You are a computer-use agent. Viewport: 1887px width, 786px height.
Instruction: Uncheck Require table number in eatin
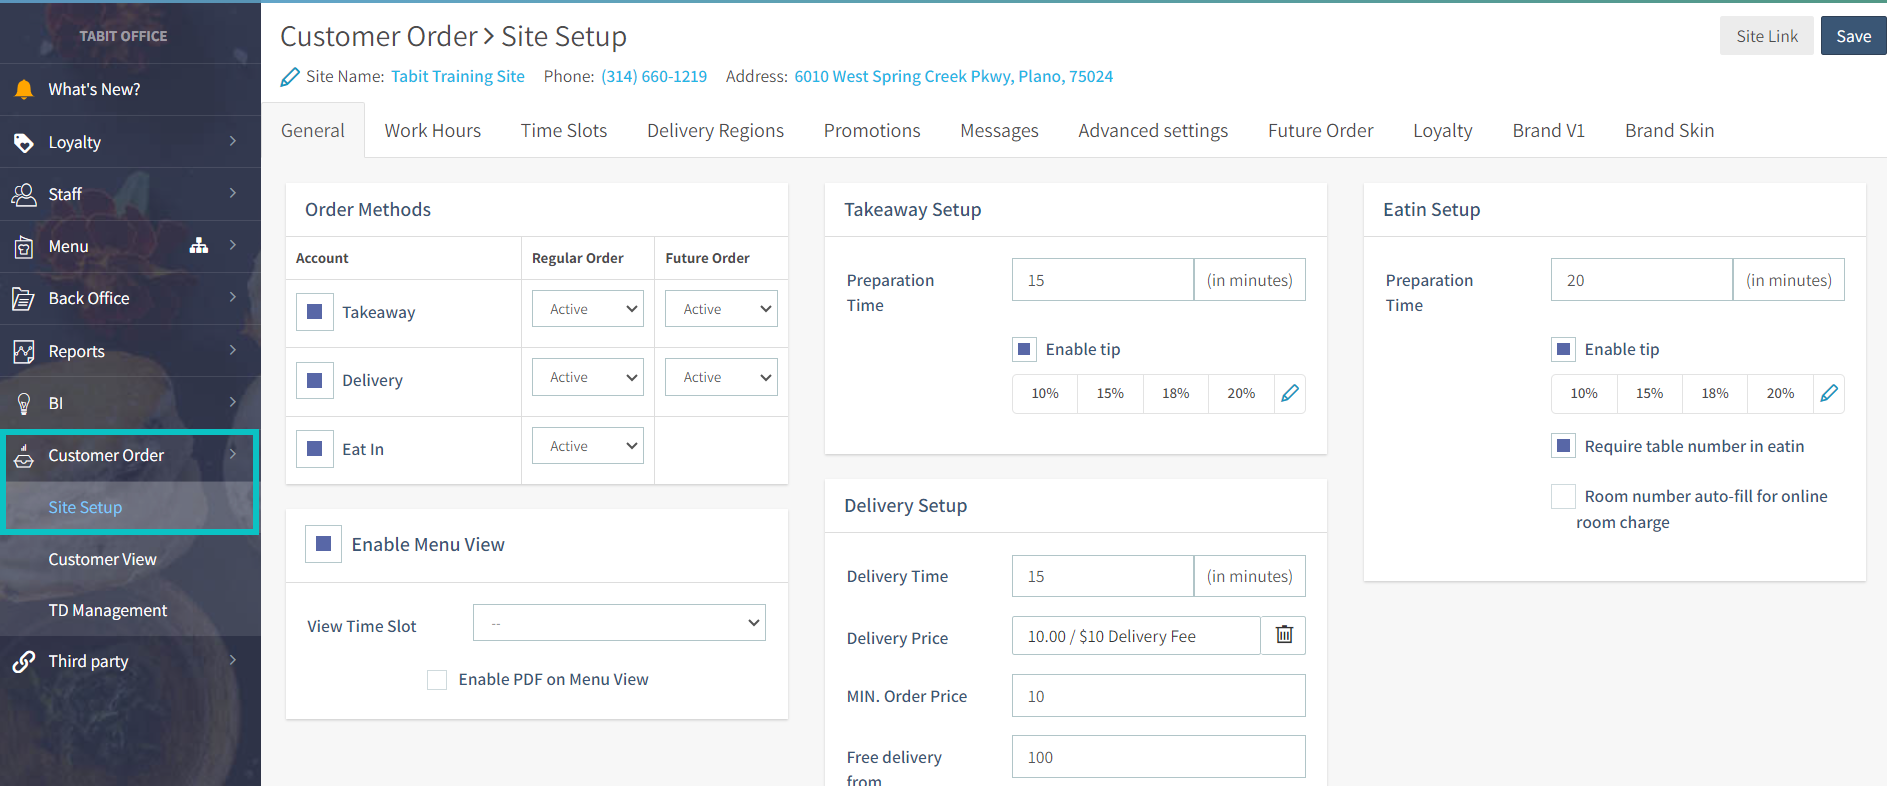point(1563,446)
